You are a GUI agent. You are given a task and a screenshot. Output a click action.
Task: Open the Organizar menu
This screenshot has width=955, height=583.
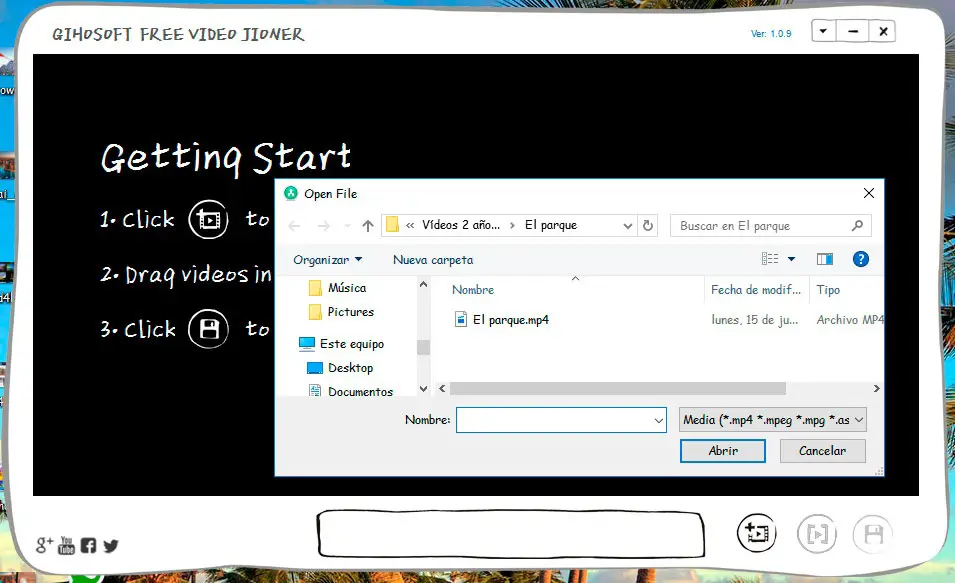(328, 260)
